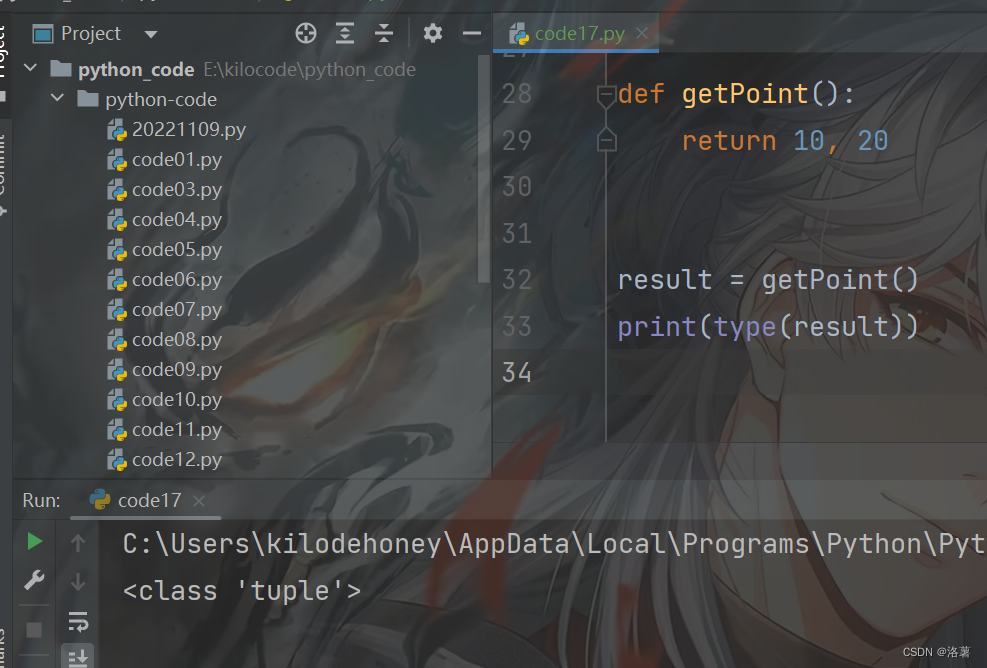The image size is (987, 668).
Task: Open the Commit tool window side tab
Action: tap(3, 173)
